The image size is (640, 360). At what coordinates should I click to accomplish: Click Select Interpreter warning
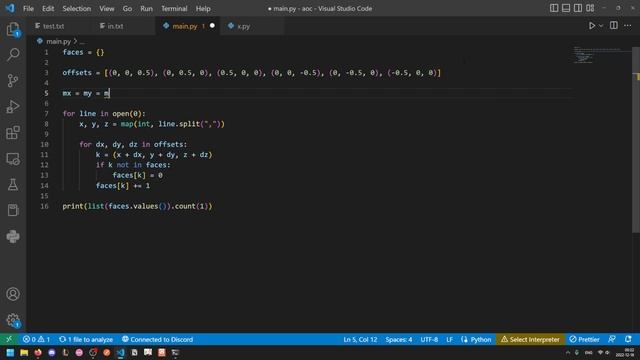coord(531,339)
